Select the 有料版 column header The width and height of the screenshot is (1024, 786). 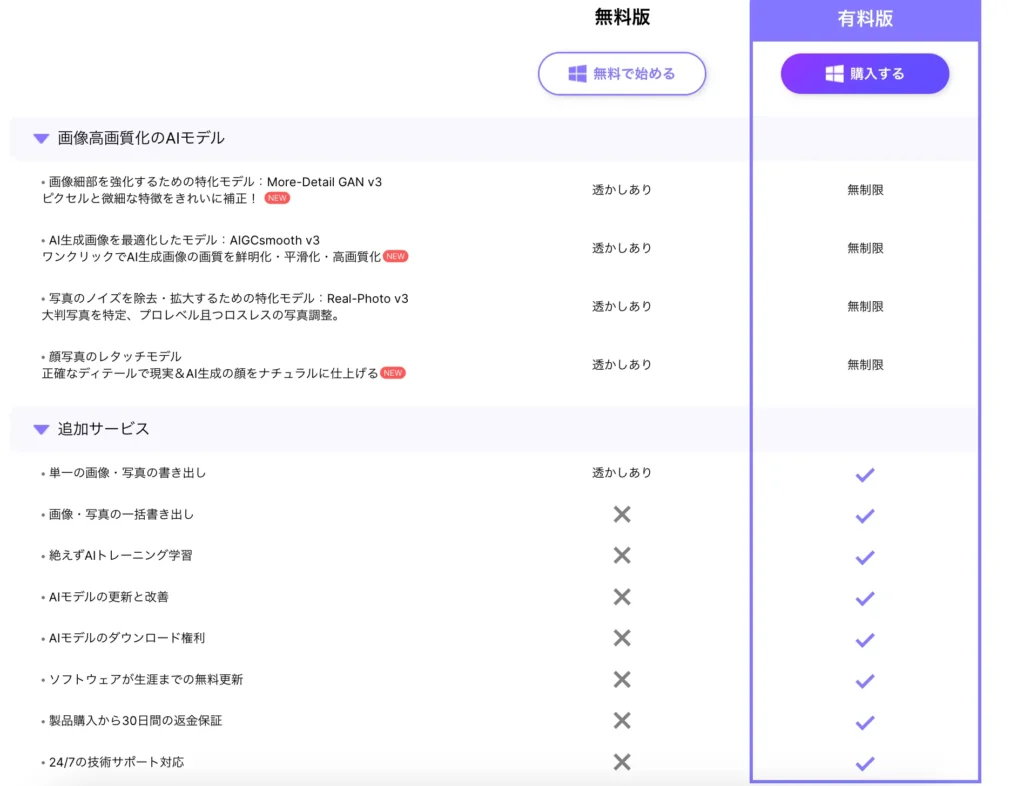point(864,16)
